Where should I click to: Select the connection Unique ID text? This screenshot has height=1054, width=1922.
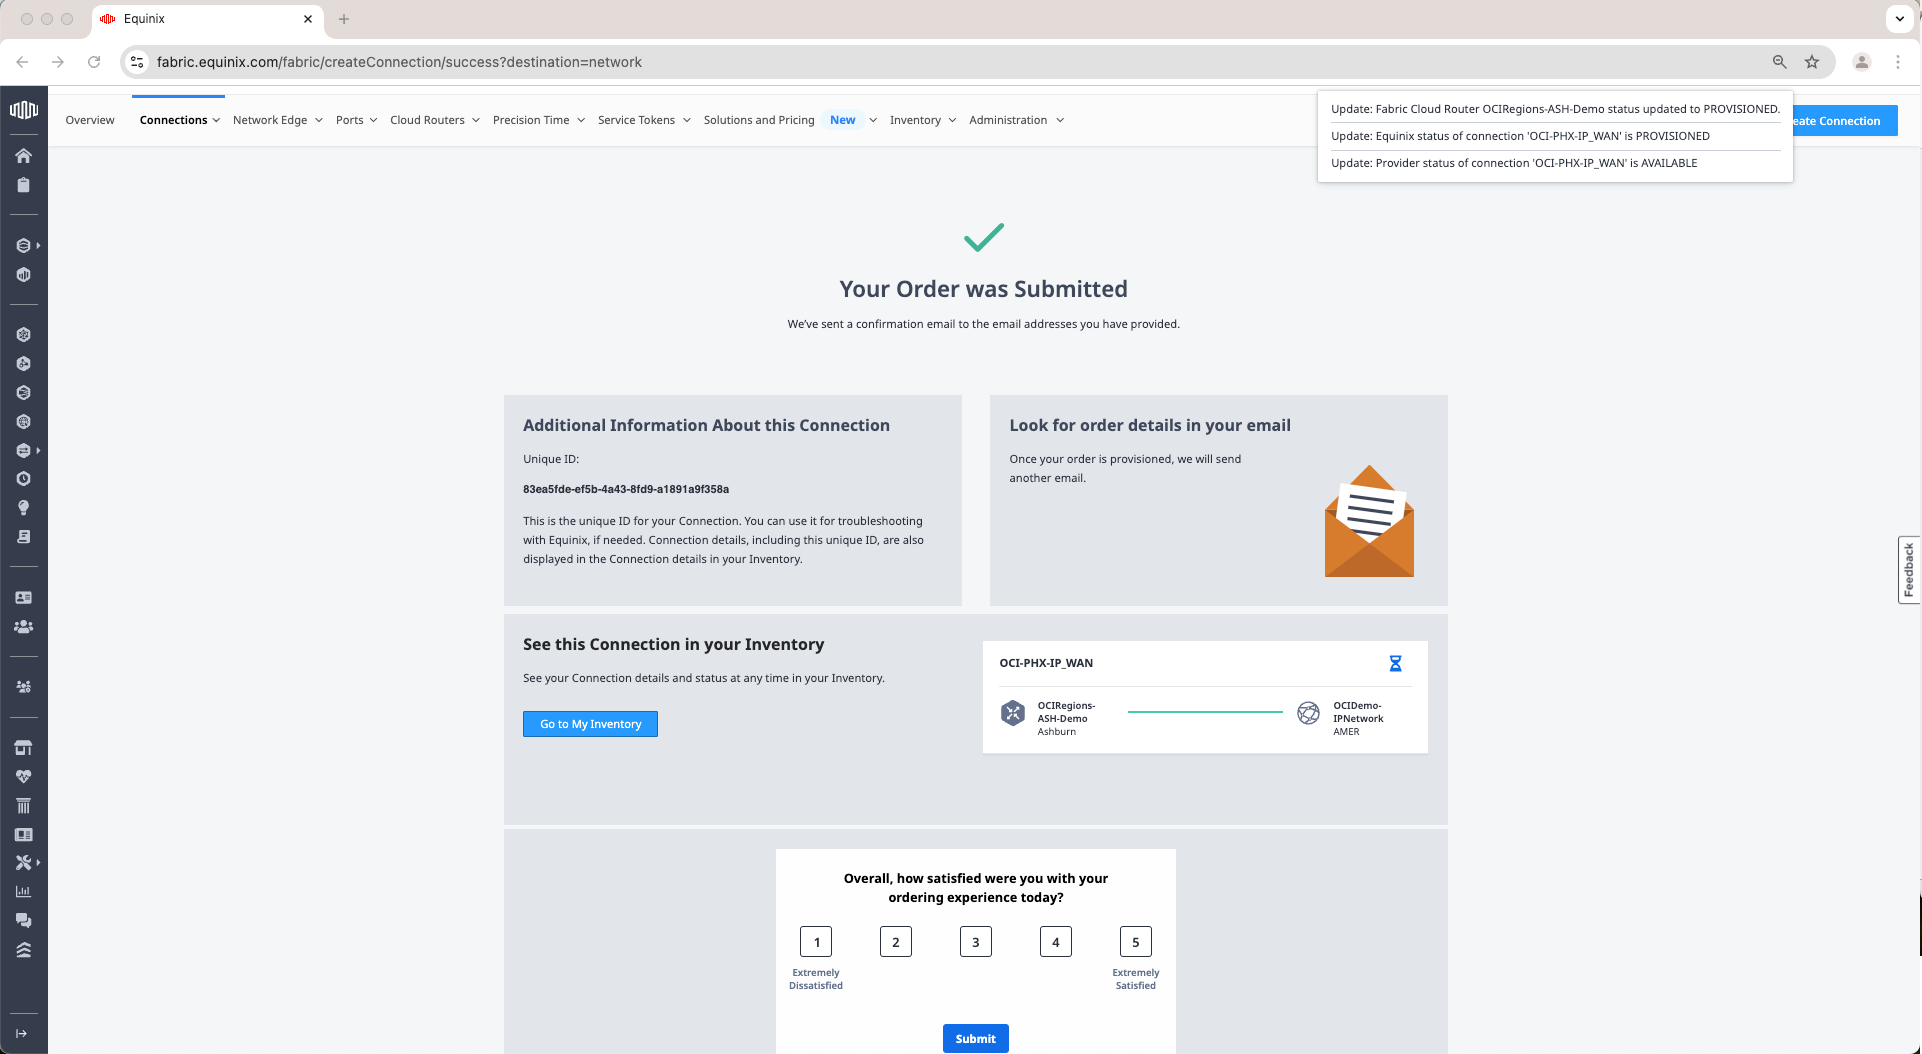coord(626,490)
